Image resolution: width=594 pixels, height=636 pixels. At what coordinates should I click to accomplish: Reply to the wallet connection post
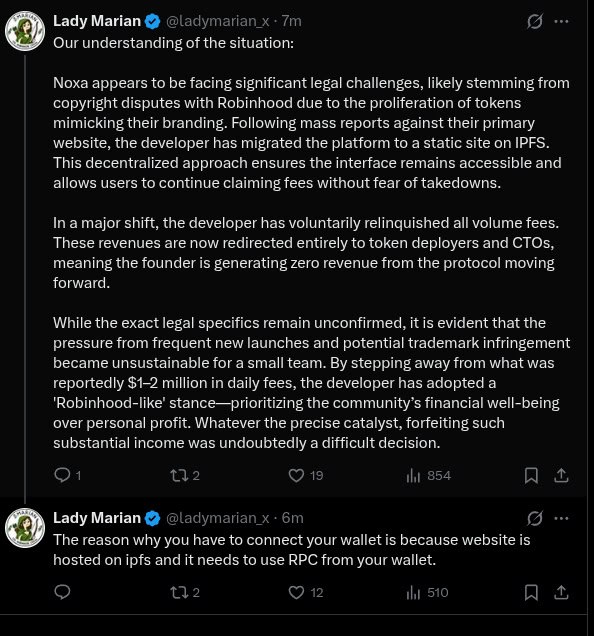62,592
